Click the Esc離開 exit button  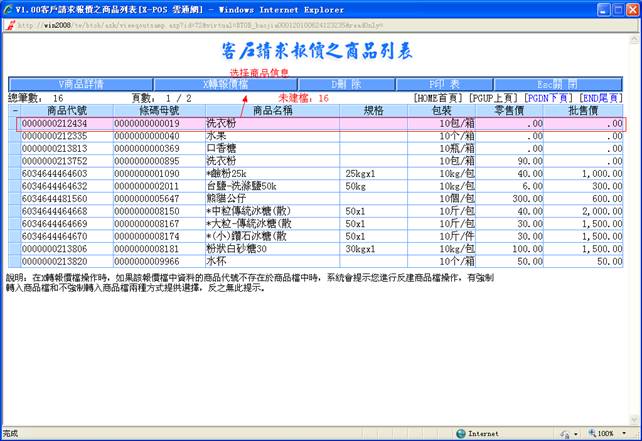click(560, 85)
